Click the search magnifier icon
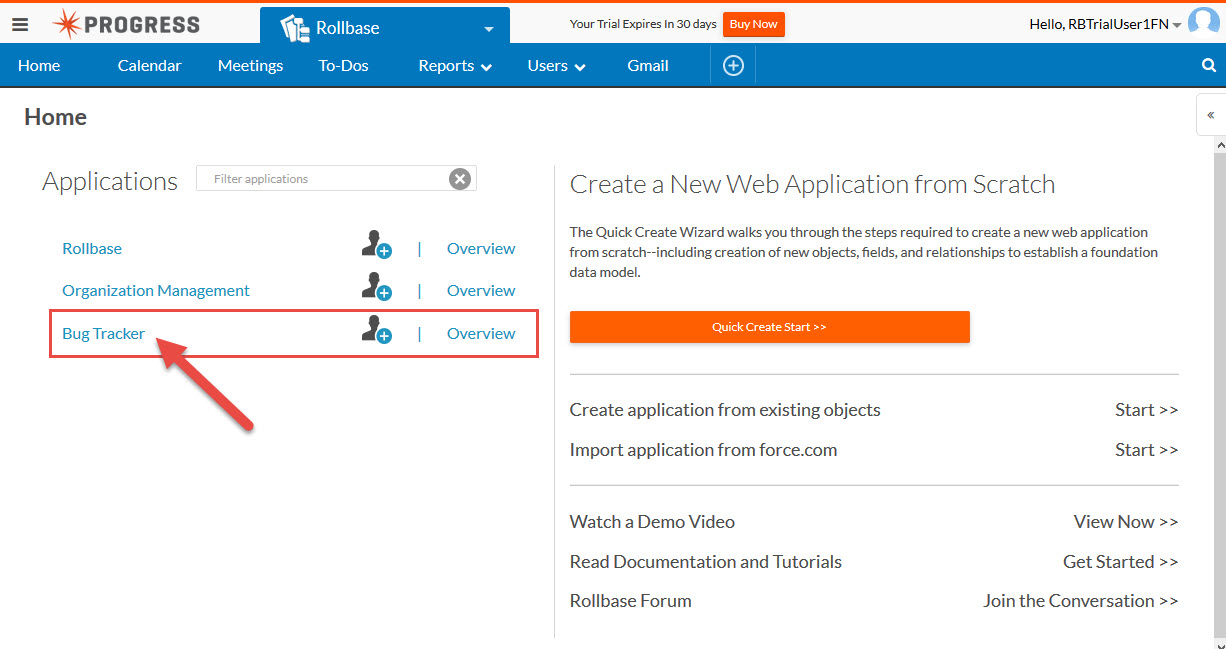The height and width of the screenshot is (649, 1226). coord(1208,66)
